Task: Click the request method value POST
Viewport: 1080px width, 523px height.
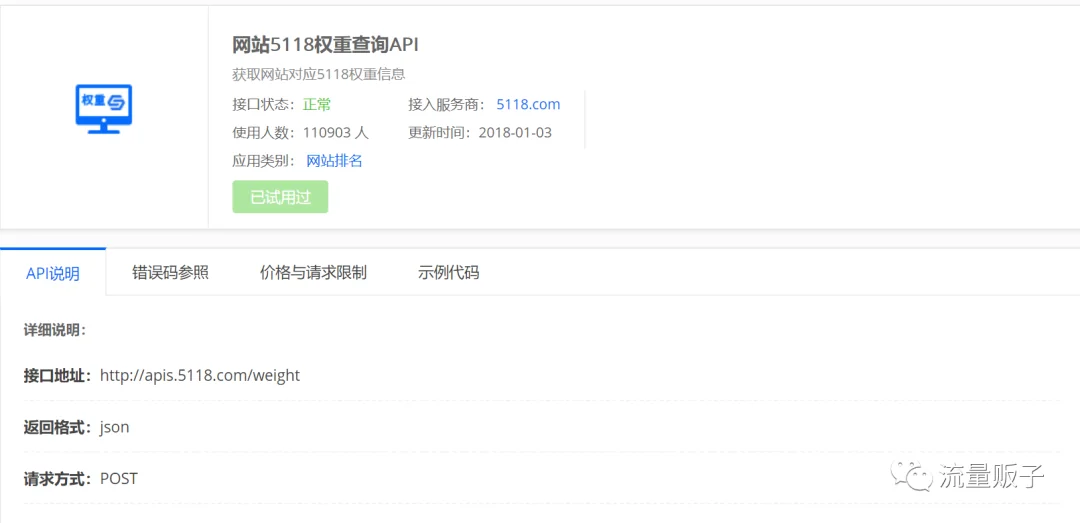Action: 118,478
